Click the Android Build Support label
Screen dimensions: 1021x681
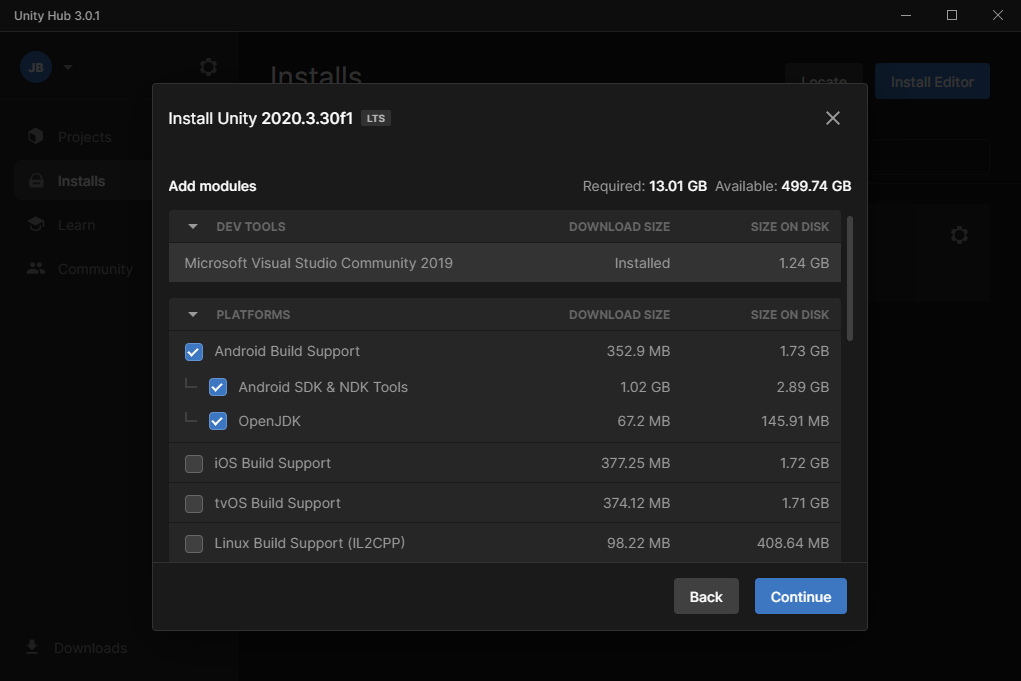point(287,352)
